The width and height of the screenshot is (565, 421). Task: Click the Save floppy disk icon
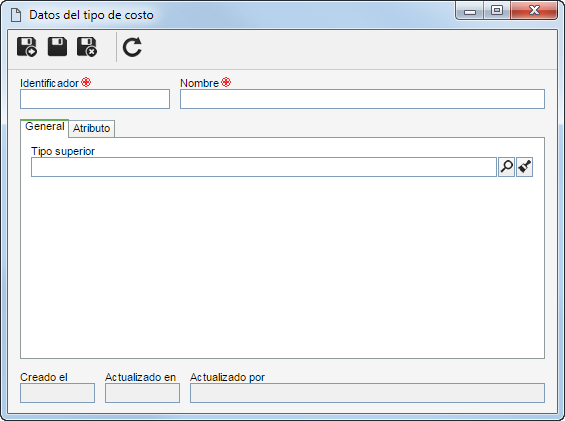point(57,46)
